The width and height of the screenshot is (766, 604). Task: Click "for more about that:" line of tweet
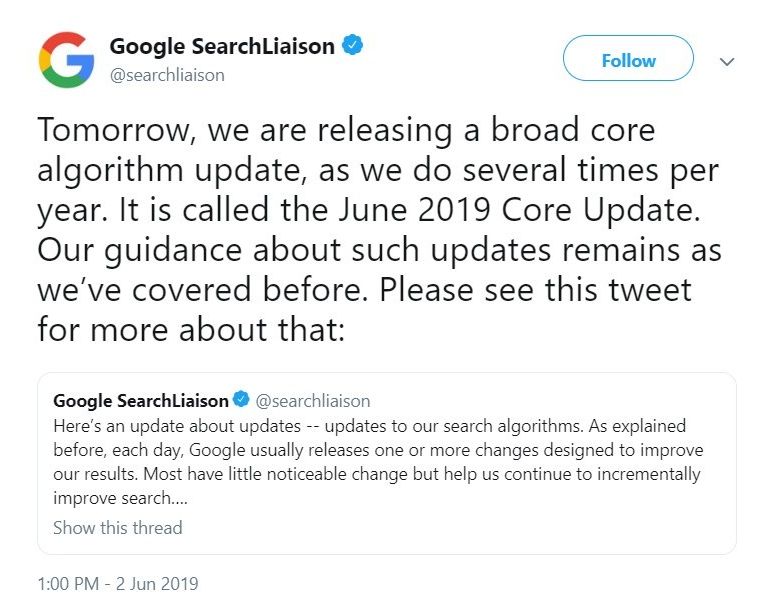coord(190,330)
